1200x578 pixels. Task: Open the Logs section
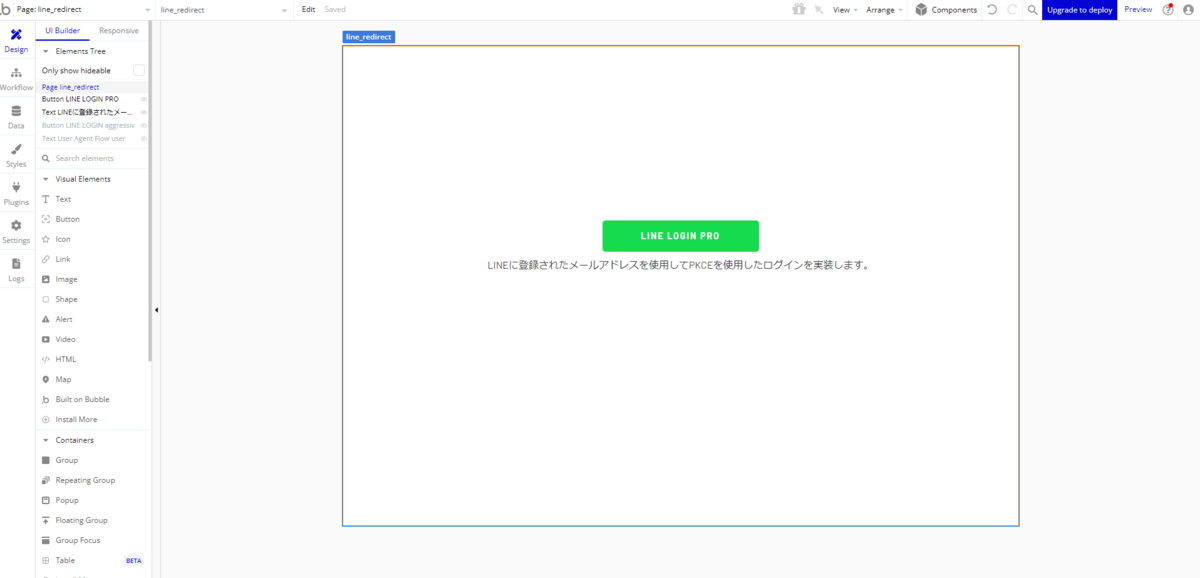click(x=16, y=269)
